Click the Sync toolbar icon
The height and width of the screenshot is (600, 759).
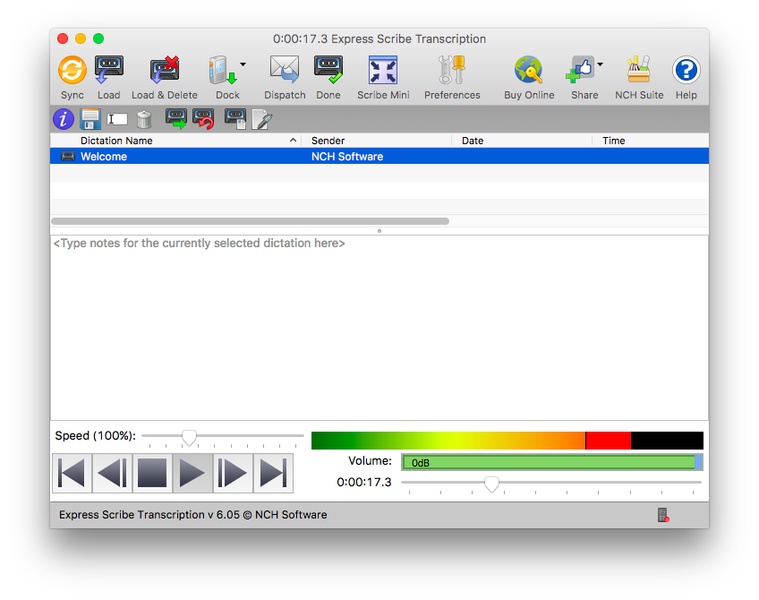click(72, 70)
